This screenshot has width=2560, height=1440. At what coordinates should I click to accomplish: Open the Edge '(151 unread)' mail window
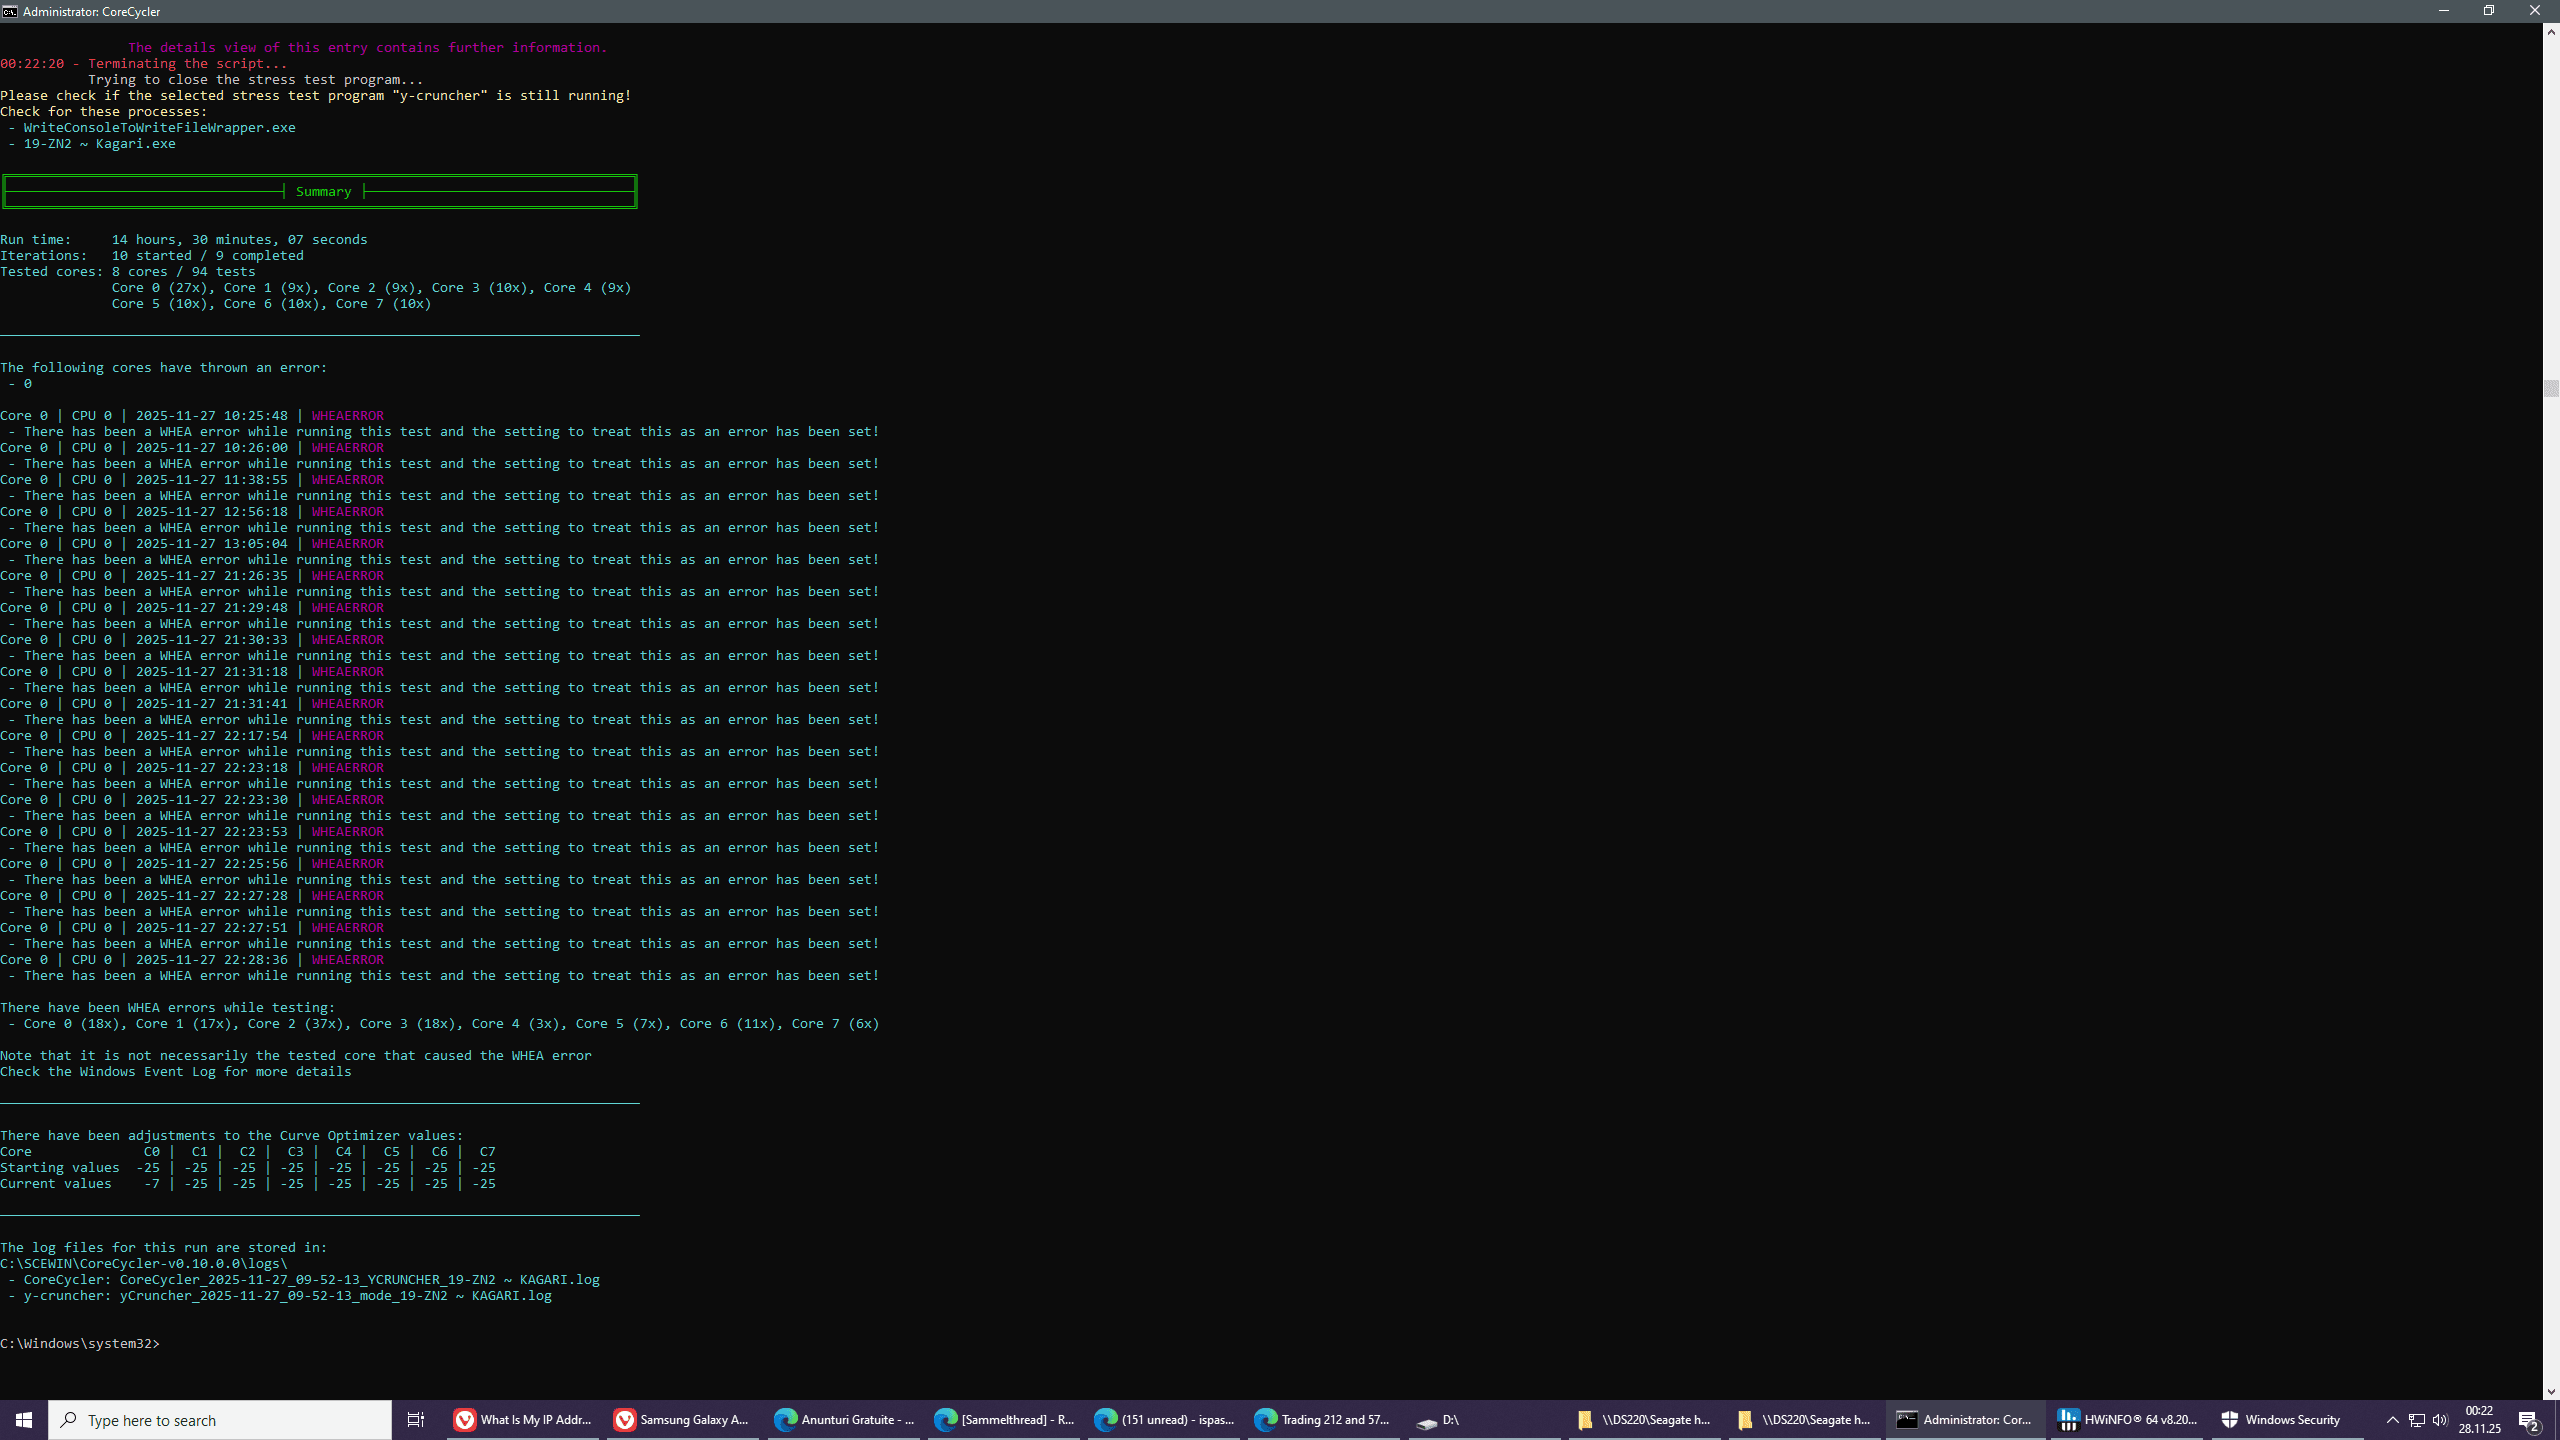click(x=1164, y=1419)
